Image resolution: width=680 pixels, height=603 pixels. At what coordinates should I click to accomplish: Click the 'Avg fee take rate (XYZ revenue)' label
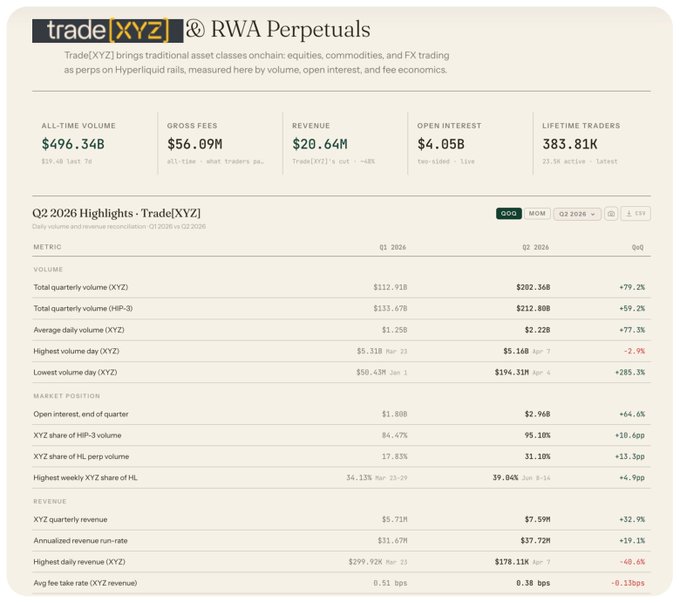point(85,583)
